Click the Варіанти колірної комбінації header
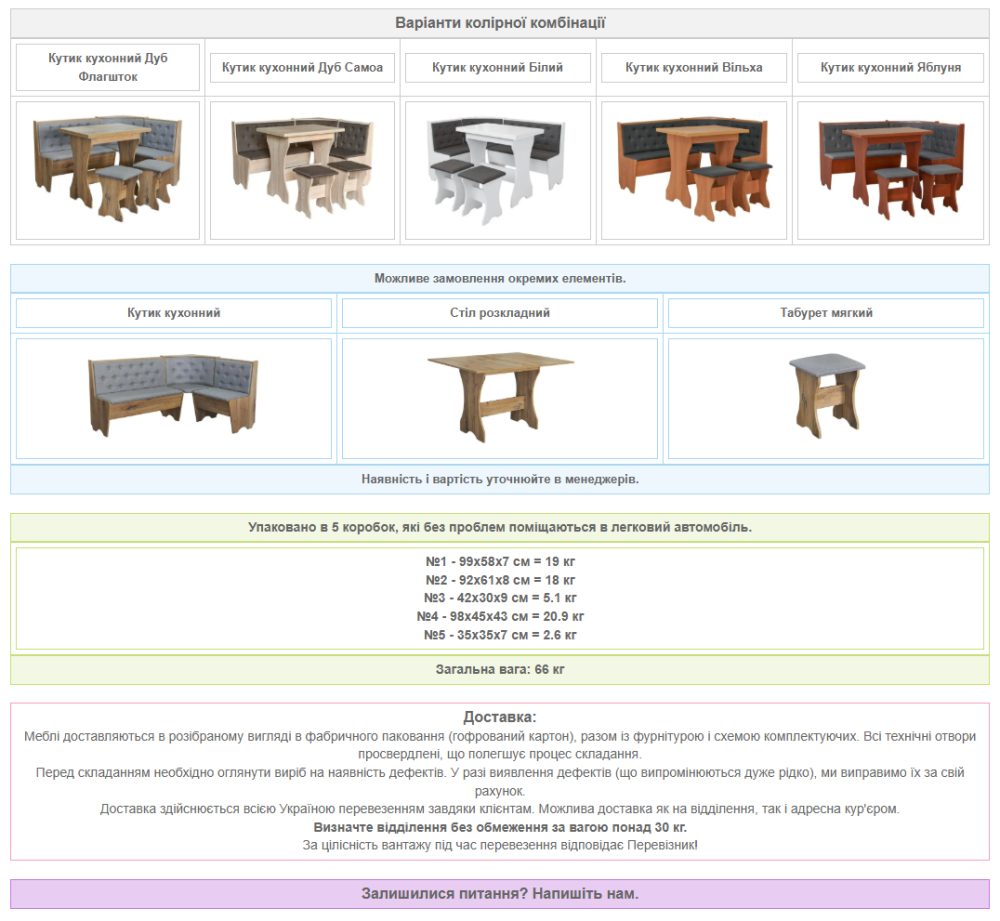 (x=500, y=23)
